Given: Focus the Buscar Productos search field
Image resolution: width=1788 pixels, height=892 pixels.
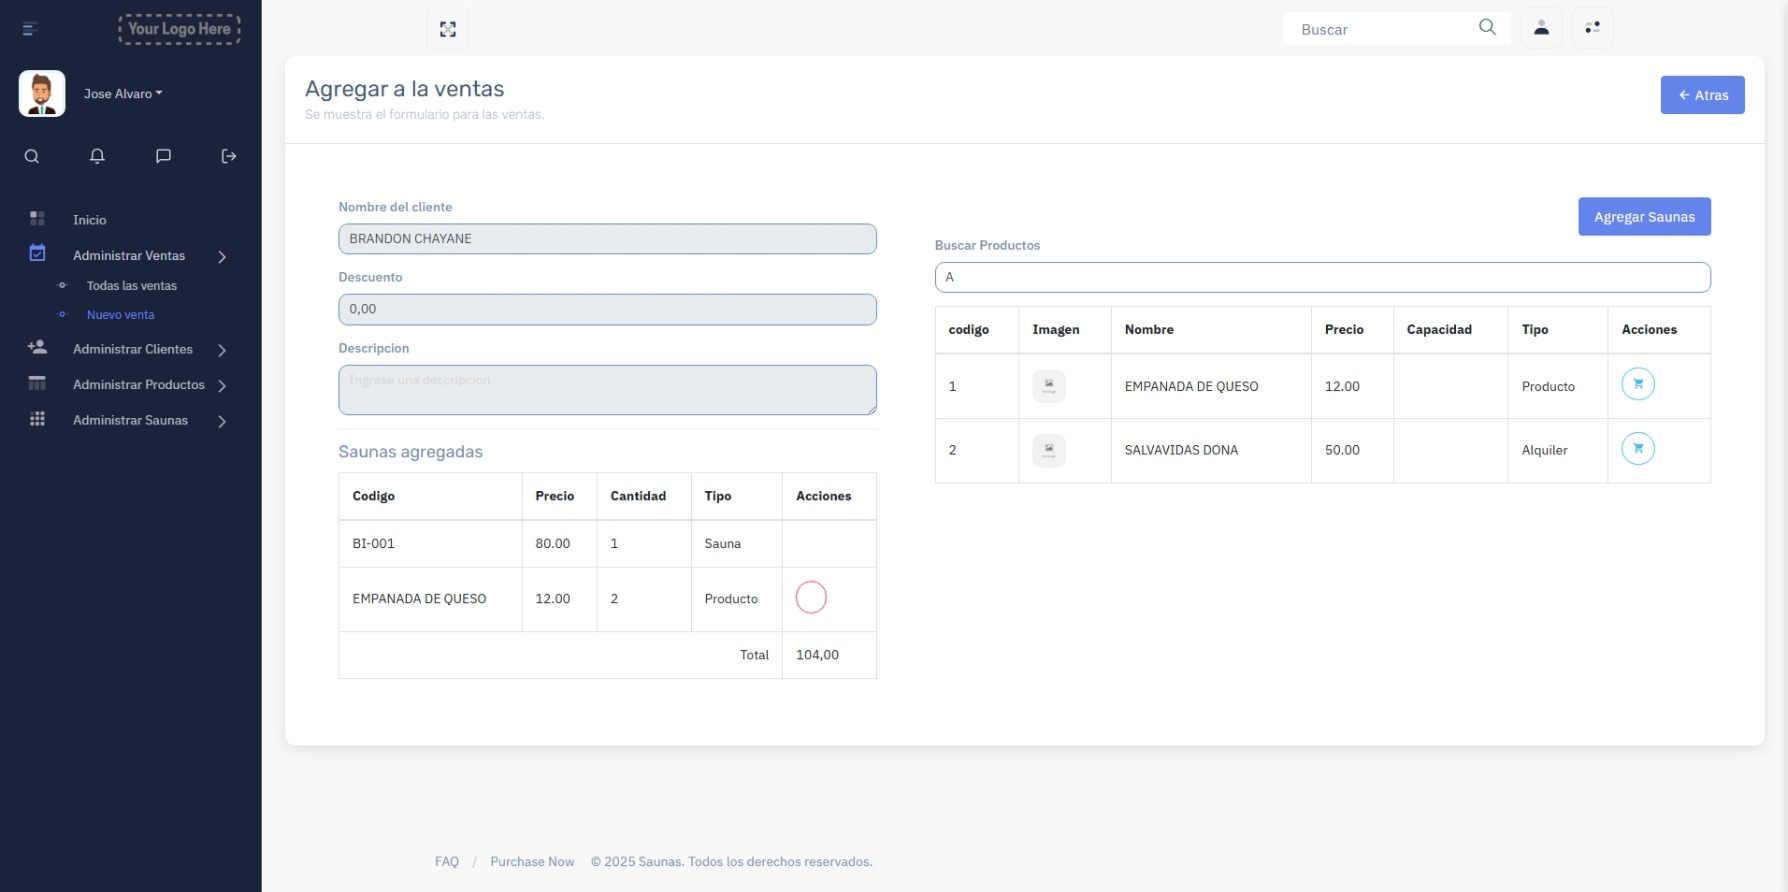Looking at the screenshot, I should [x=1322, y=278].
